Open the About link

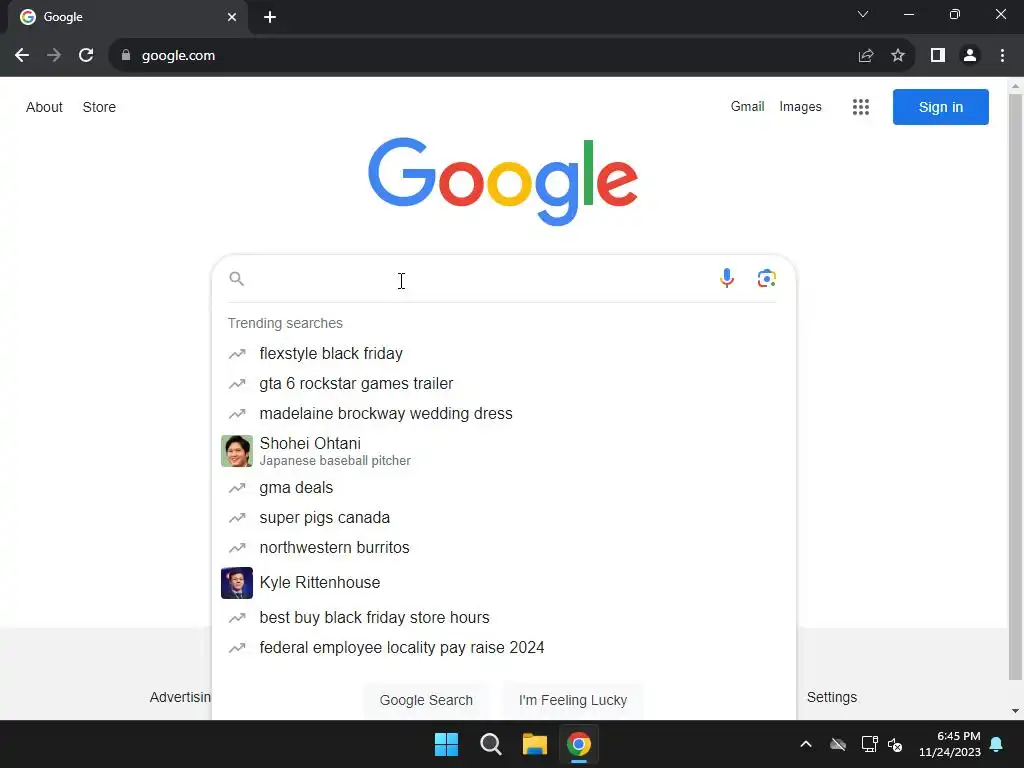click(44, 107)
